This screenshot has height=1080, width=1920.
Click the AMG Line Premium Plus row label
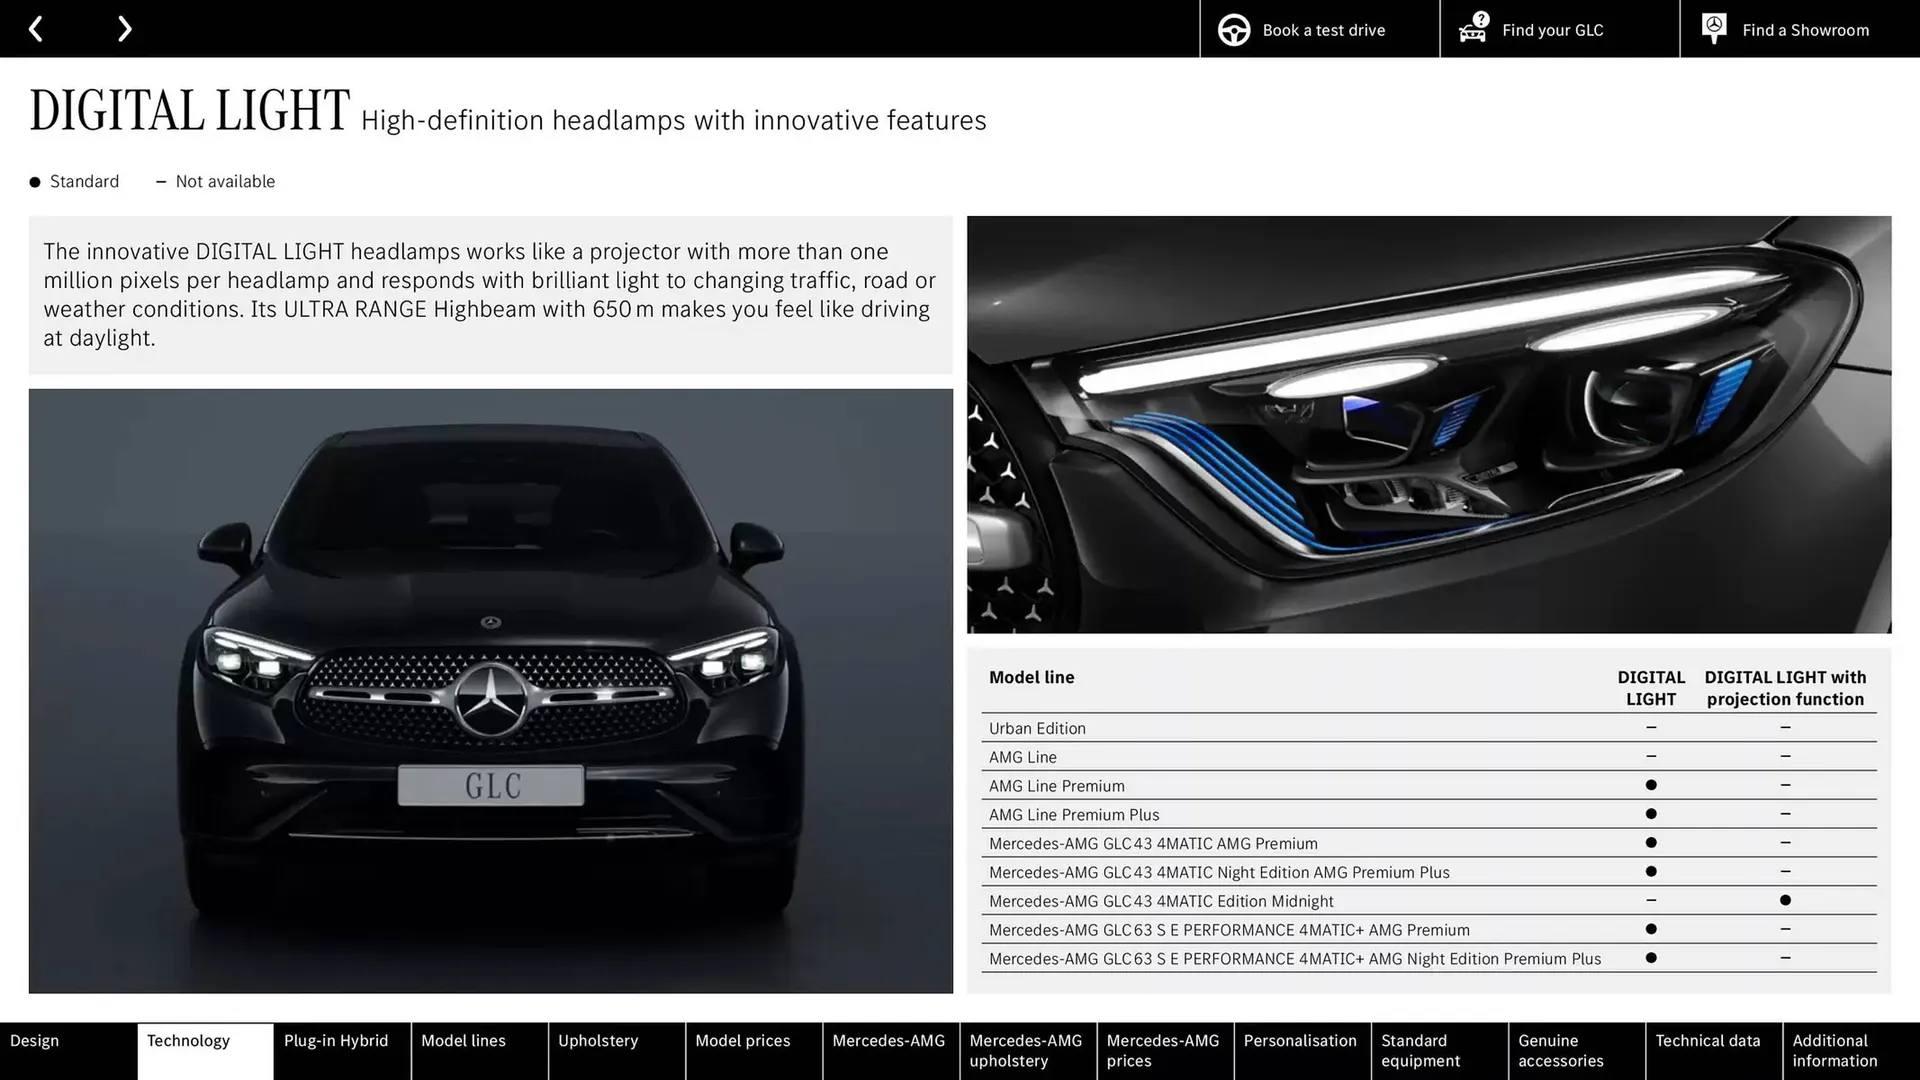coord(1074,815)
